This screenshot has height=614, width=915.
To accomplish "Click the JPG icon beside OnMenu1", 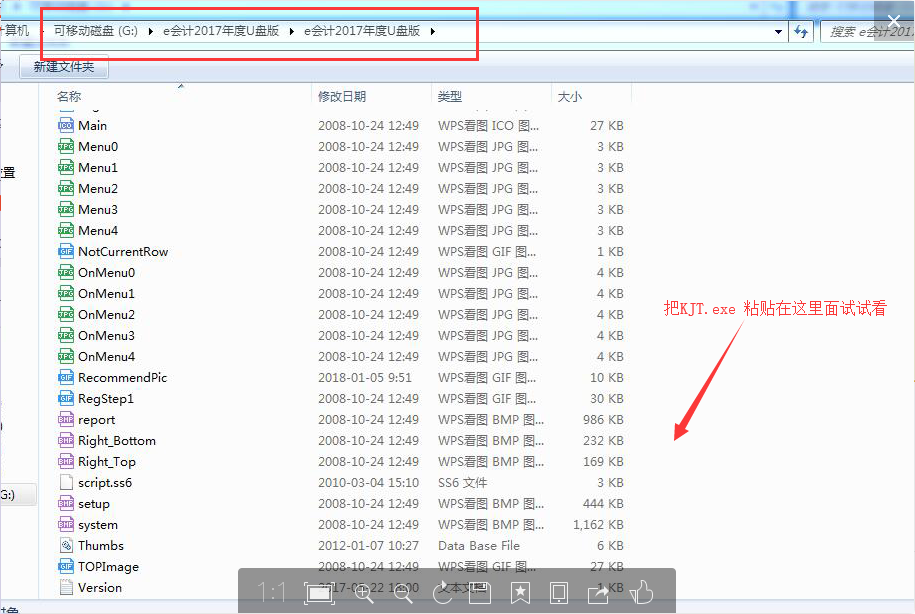I will click(65, 294).
